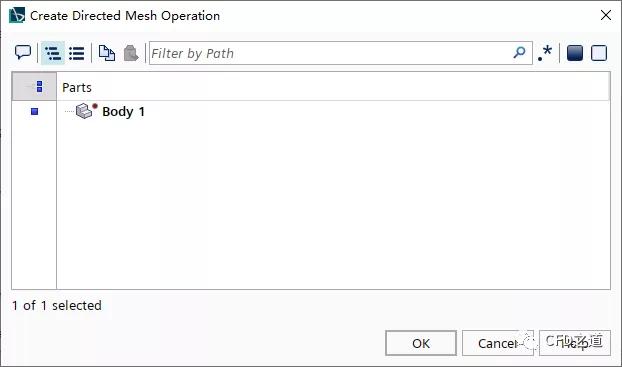Click the magnifier search icon in filter
This screenshot has height=367, width=622.
click(519, 52)
